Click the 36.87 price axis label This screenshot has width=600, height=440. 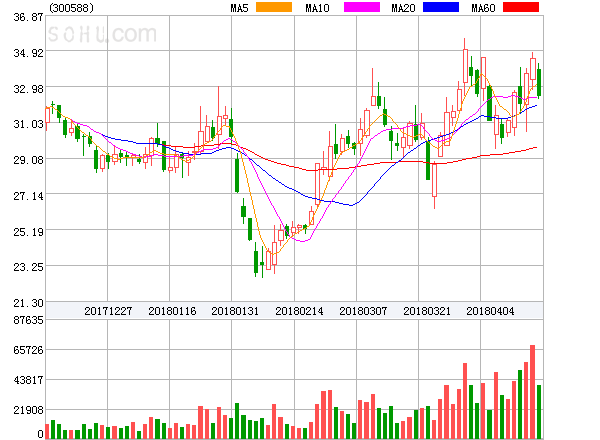[28, 17]
